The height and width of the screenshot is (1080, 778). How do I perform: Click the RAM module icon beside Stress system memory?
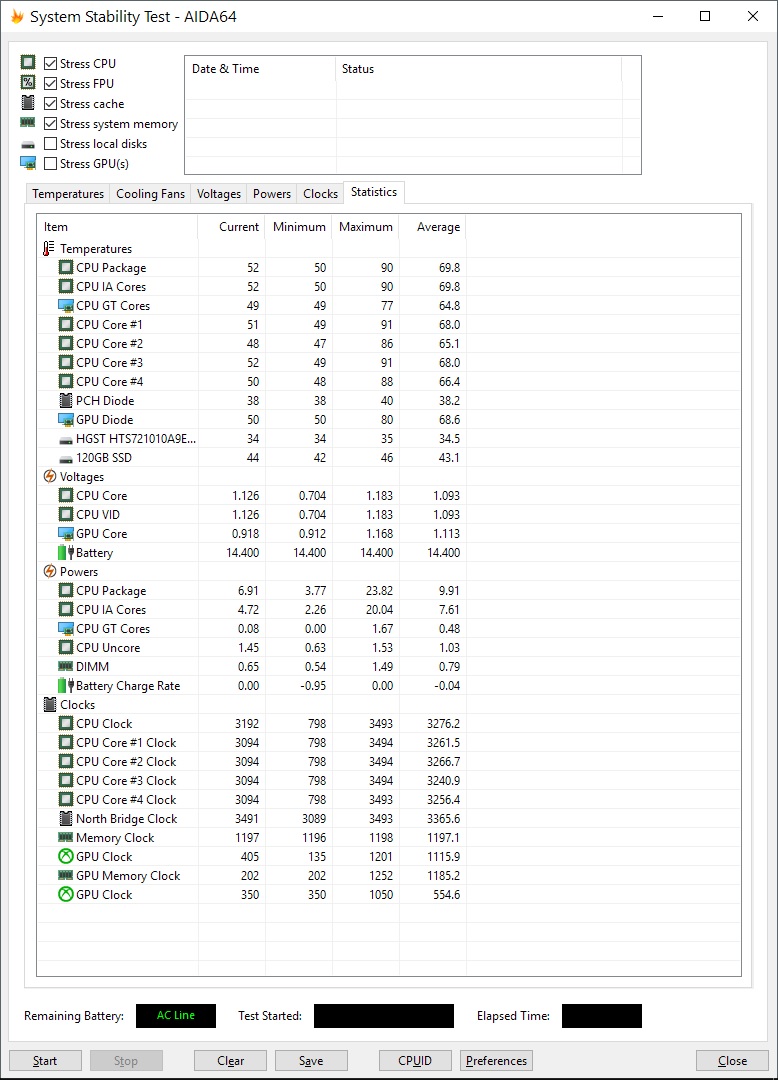28,123
